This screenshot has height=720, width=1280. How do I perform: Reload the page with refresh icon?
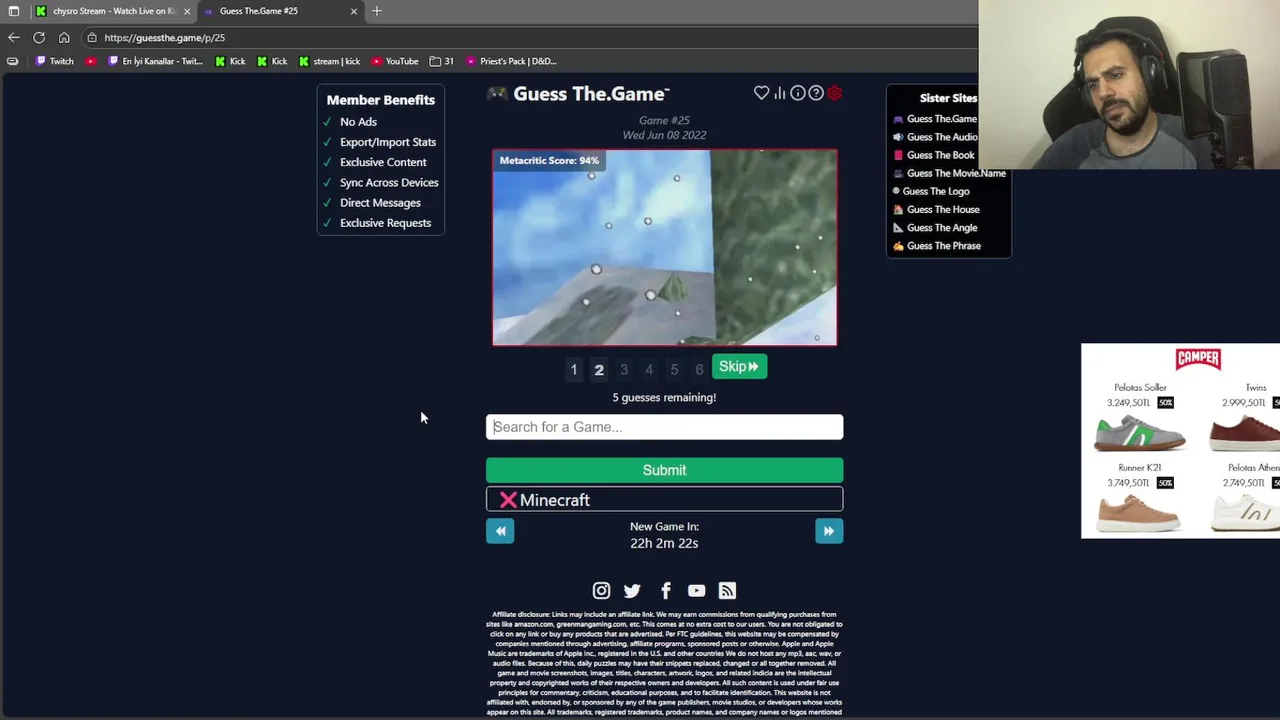click(x=39, y=37)
